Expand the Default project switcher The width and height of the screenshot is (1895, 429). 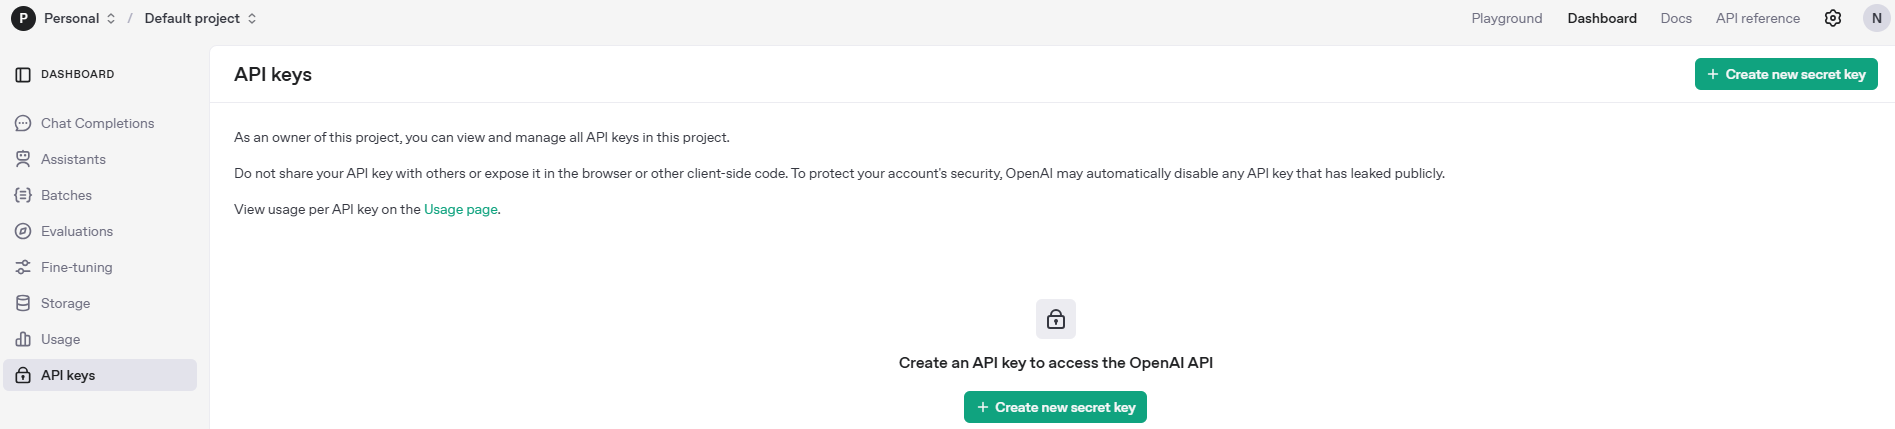pyautogui.click(x=201, y=18)
